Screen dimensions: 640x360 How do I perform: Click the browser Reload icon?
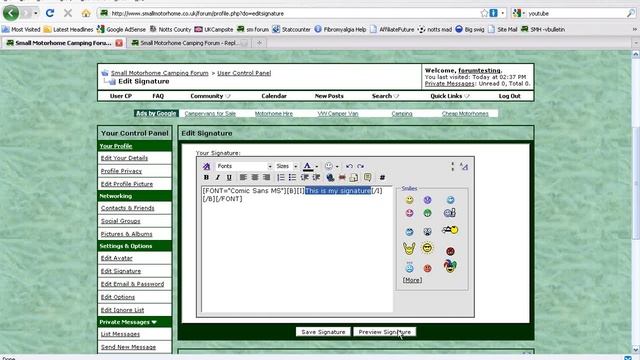point(50,13)
